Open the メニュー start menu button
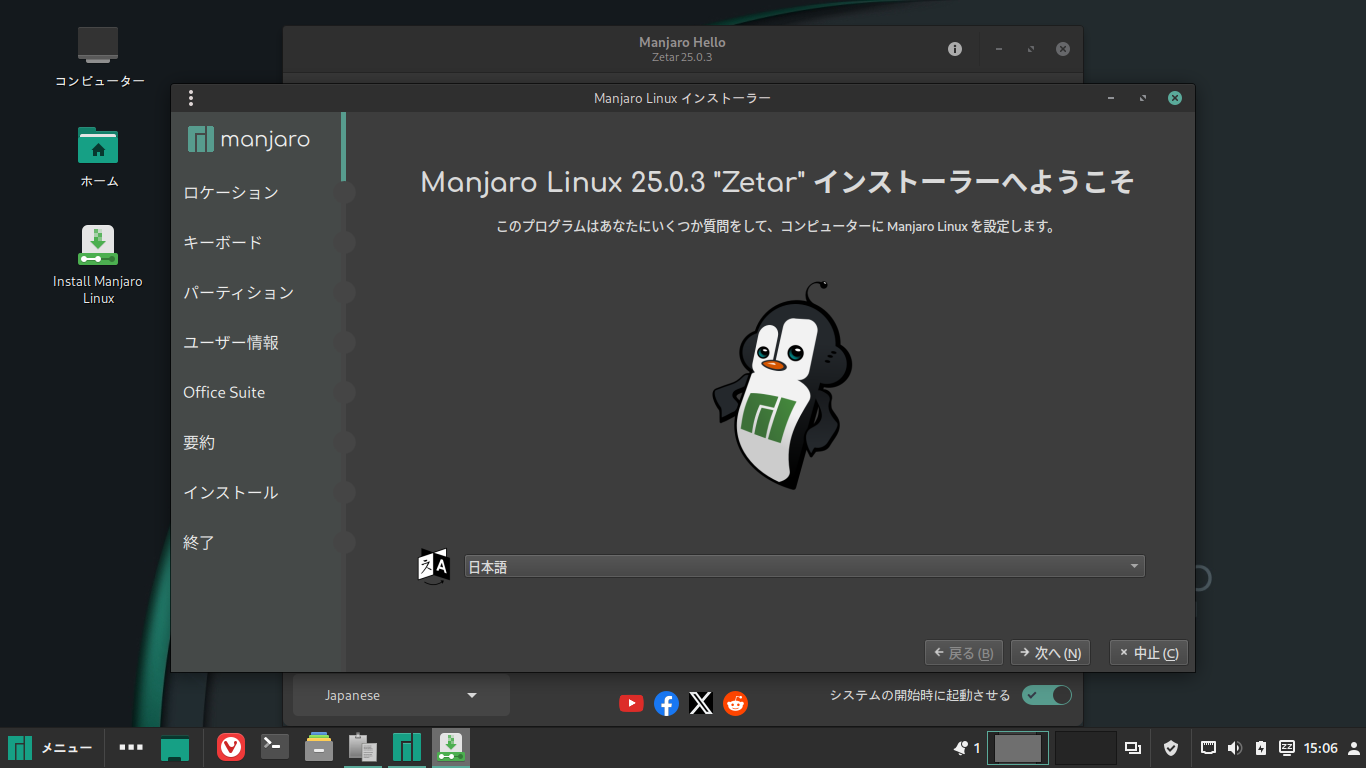 (50, 748)
